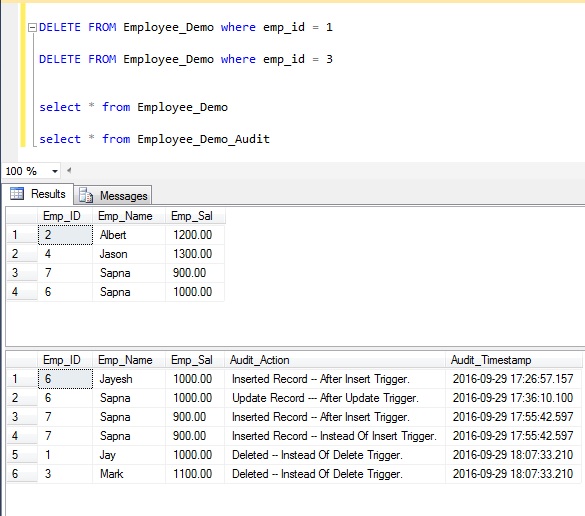Click the cell with name Albert
Screen dimensions: 585x516
click(129, 235)
